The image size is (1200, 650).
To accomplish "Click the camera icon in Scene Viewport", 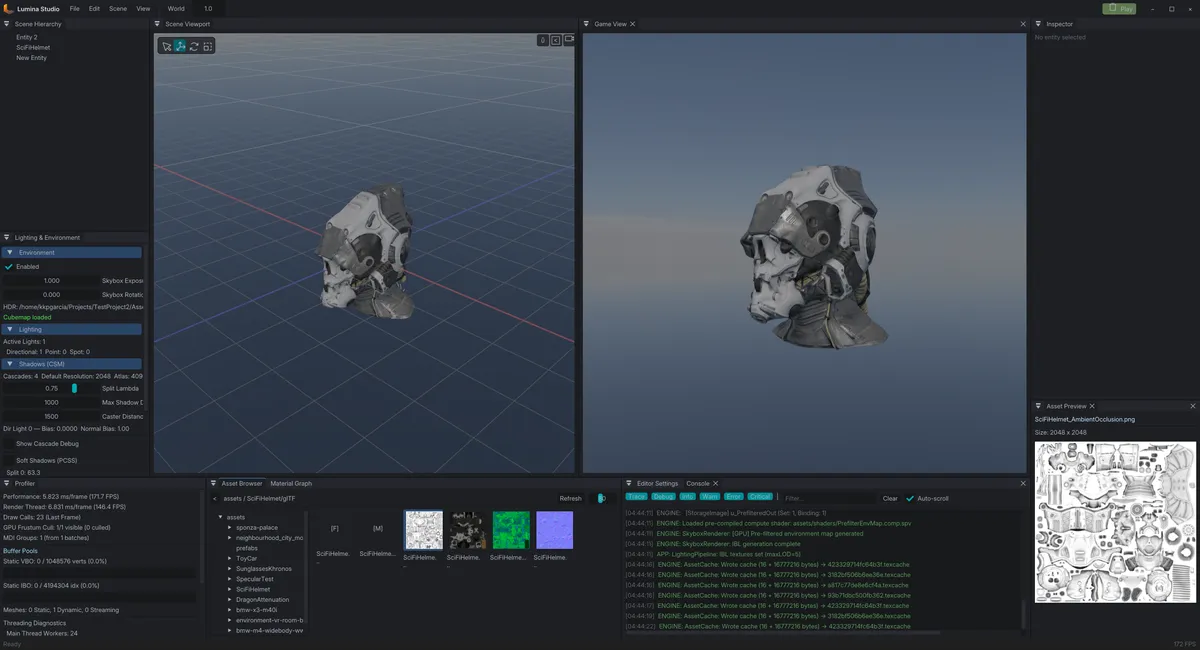I will click(x=568, y=40).
